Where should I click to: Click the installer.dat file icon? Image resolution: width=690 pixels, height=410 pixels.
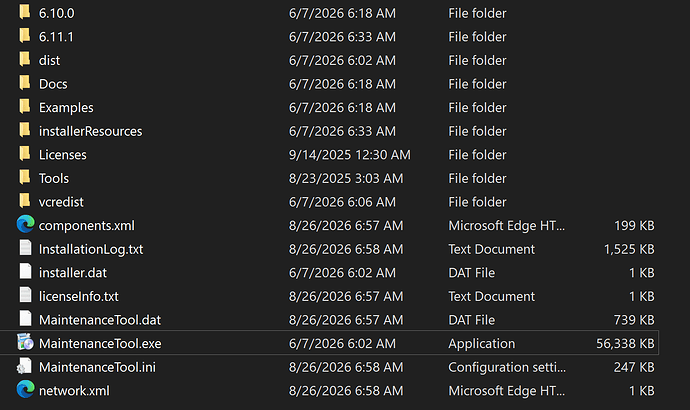tap(26, 271)
